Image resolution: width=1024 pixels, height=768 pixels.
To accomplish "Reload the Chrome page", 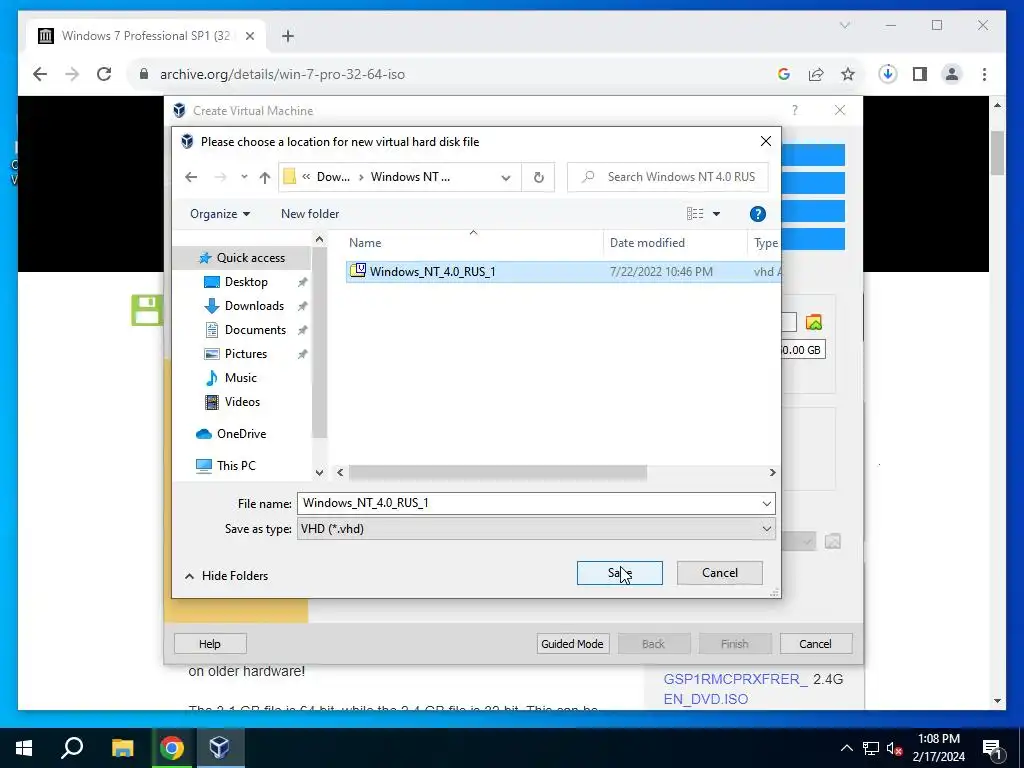I will coord(104,74).
